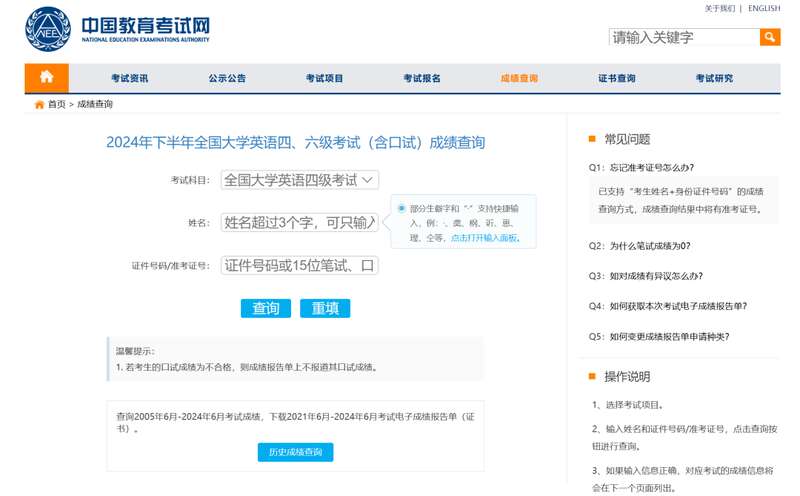800x496 pixels.
Task: Select the 证书查询 navigation tab
Action: [616, 79]
